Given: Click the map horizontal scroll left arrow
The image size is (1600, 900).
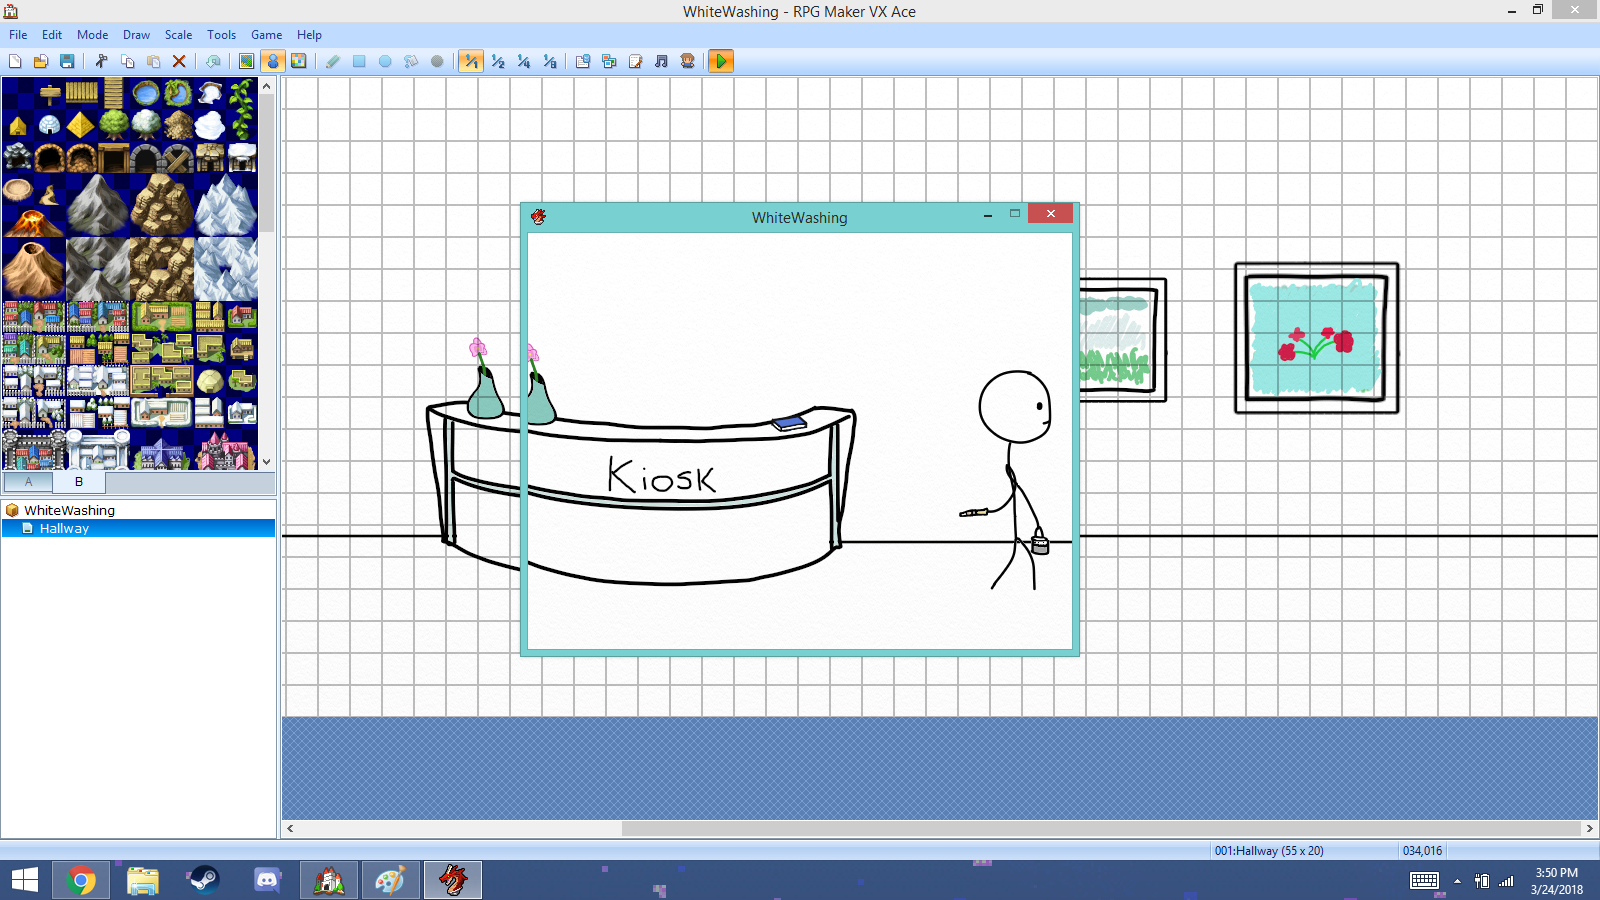Looking at the screenshot, I should (x=290, y=828).
